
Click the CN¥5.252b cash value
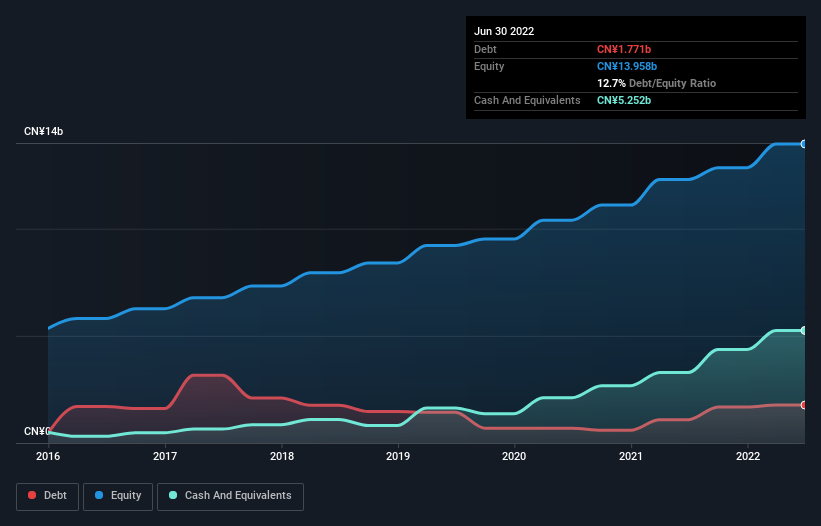click(x=624, y=100)
